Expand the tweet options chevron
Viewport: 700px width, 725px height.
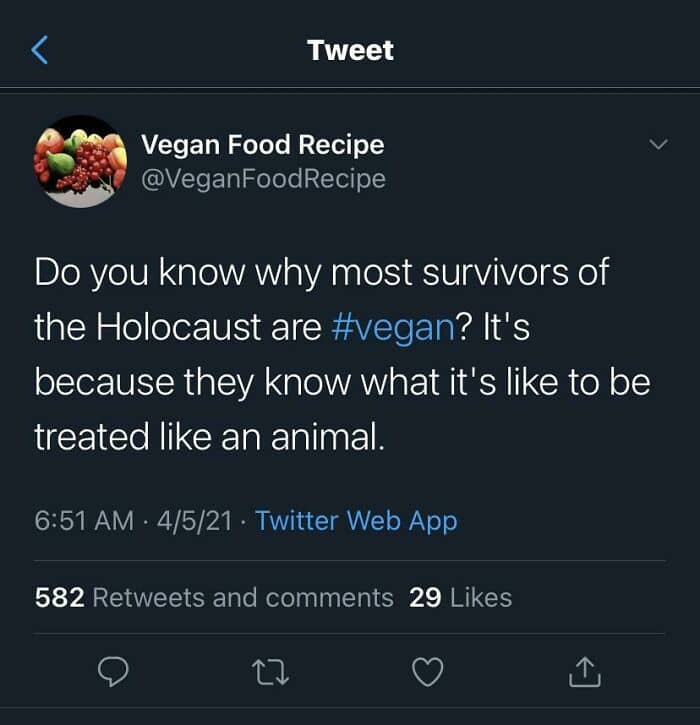[x=658, y=145]
